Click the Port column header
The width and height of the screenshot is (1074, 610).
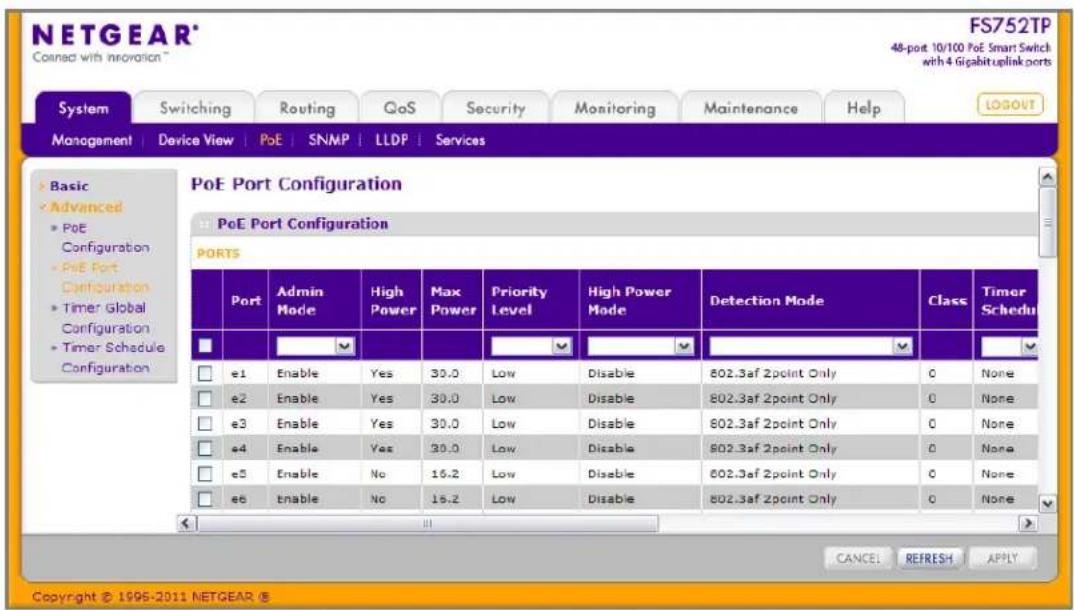click(x=245, y=300)
